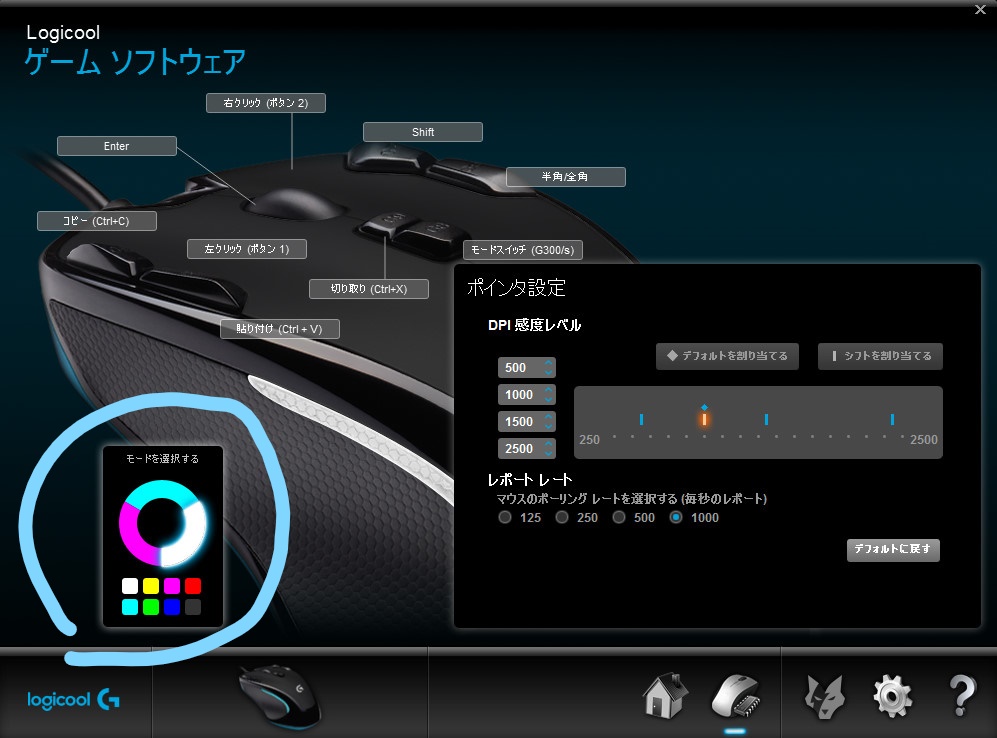
Task: Pick the white color swatch
Action: 130,585
